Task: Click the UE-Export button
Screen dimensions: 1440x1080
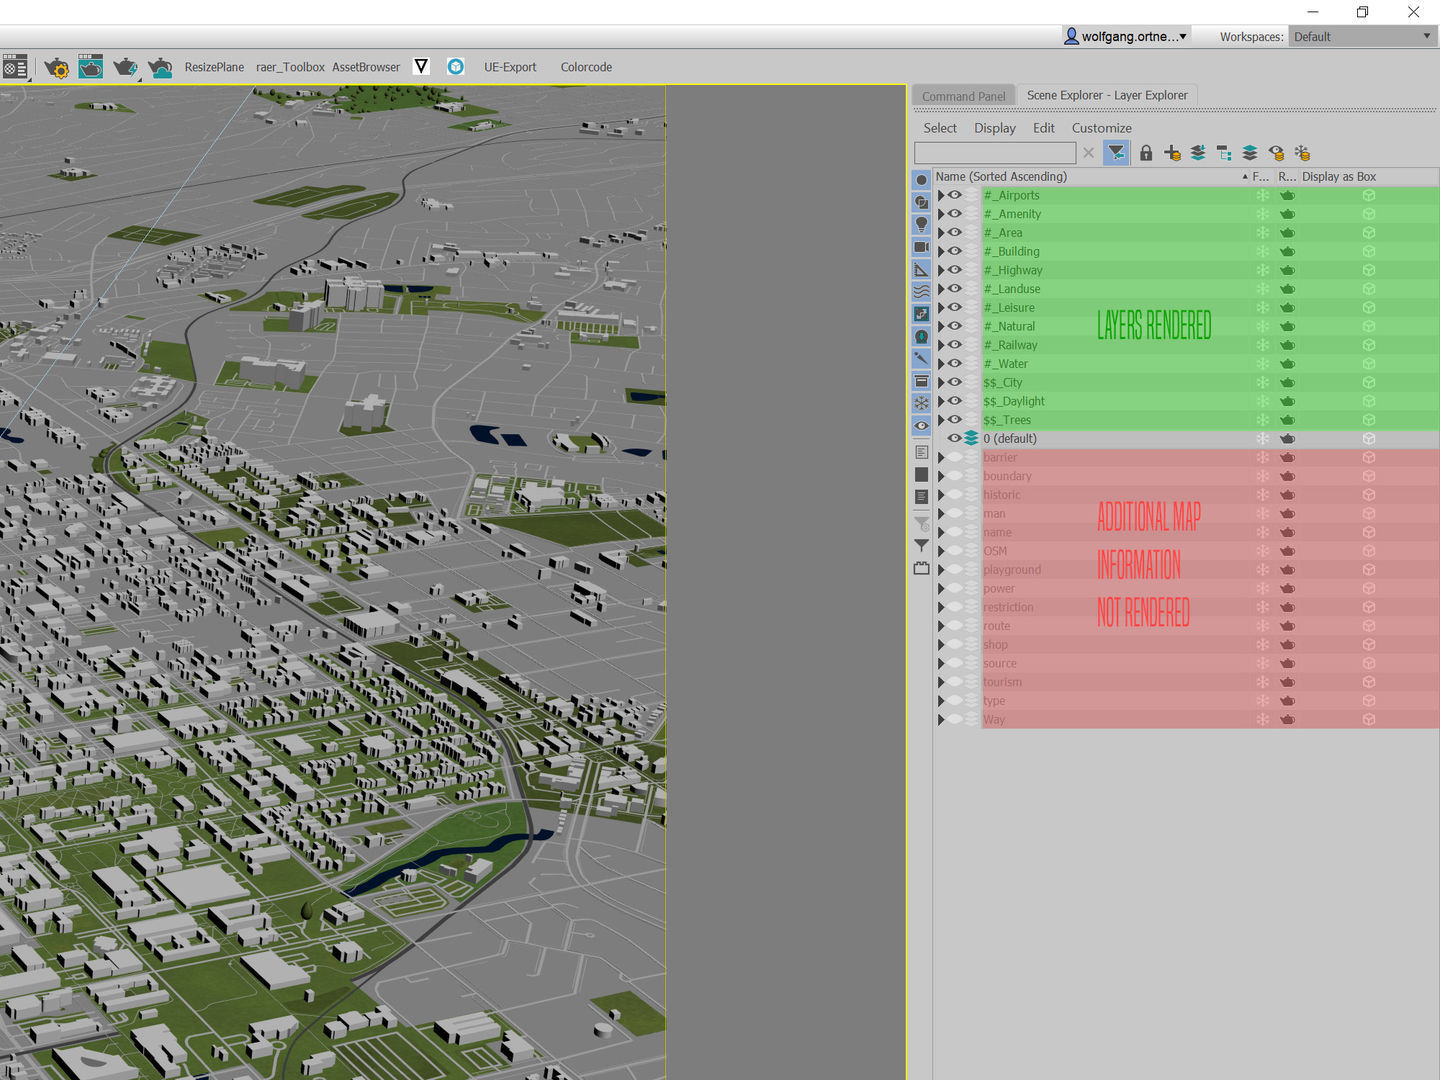Action: click(510, 67)
